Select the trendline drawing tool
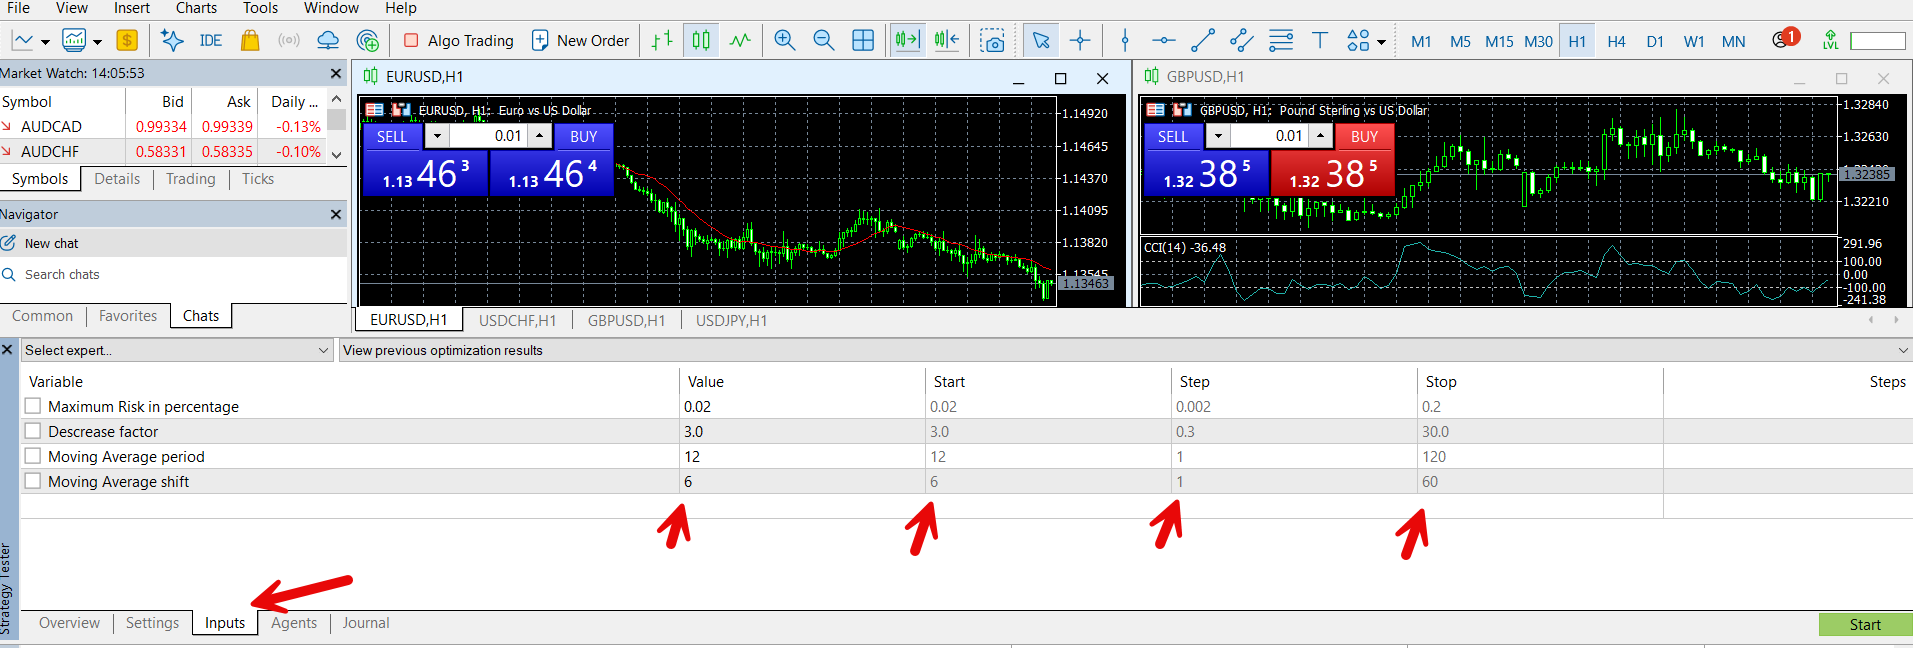The image size is (1913, 648). tap(1203, 41)
